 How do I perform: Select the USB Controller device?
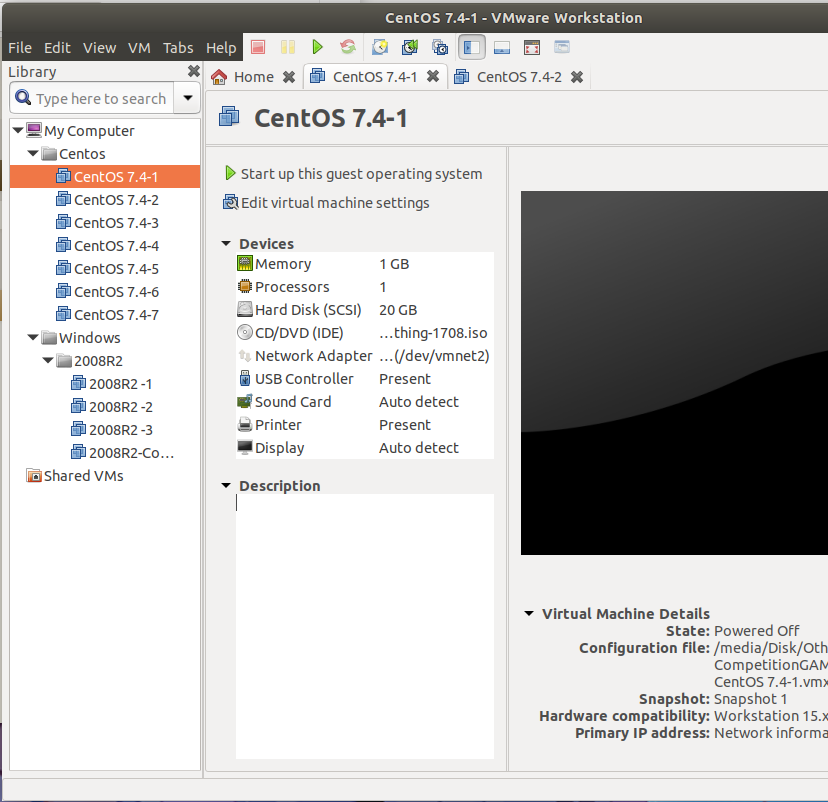click(x=365, y=379)
